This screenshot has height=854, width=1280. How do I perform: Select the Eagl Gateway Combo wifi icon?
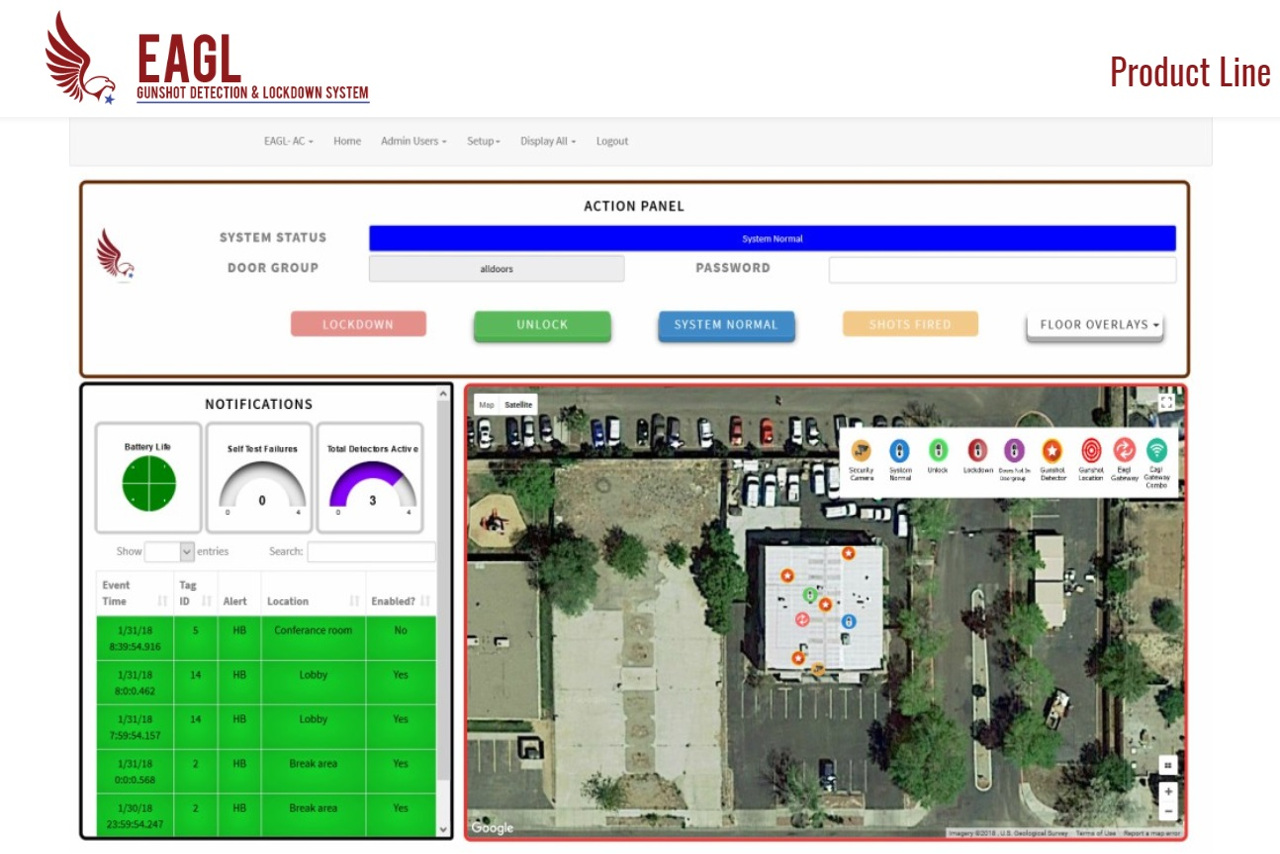tap(1157, 450)
